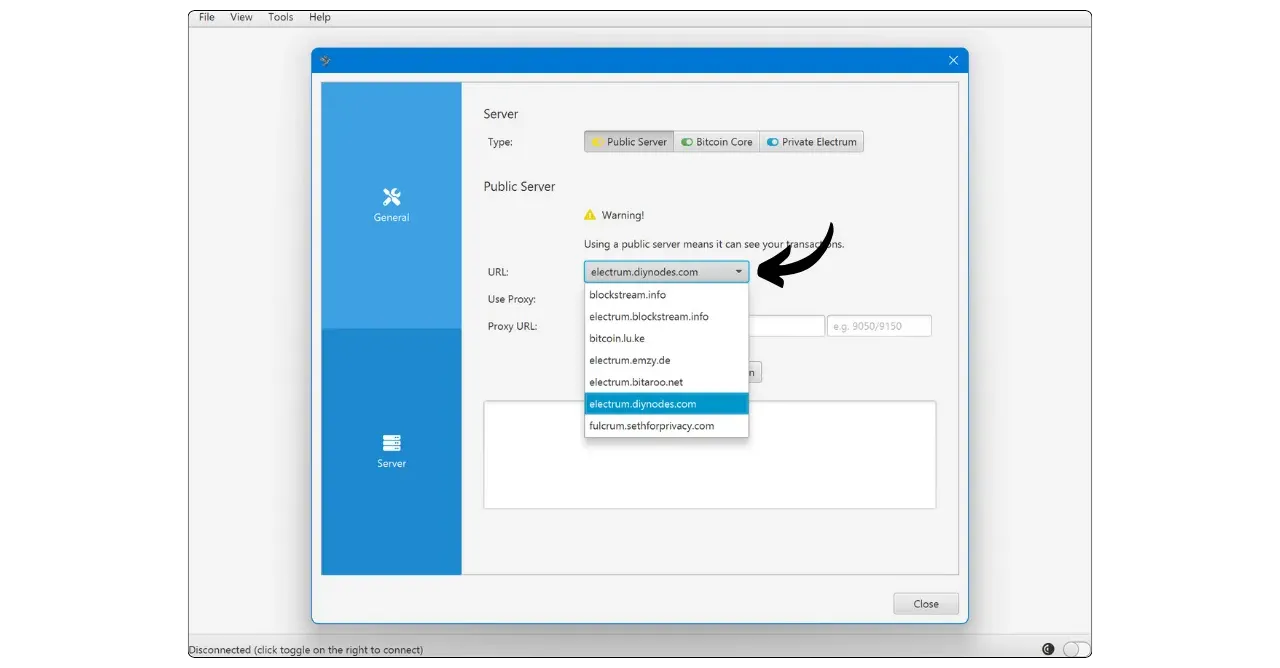Click the yellow warning triangle icon
The image size is (1280, 668).
[590, 215]
